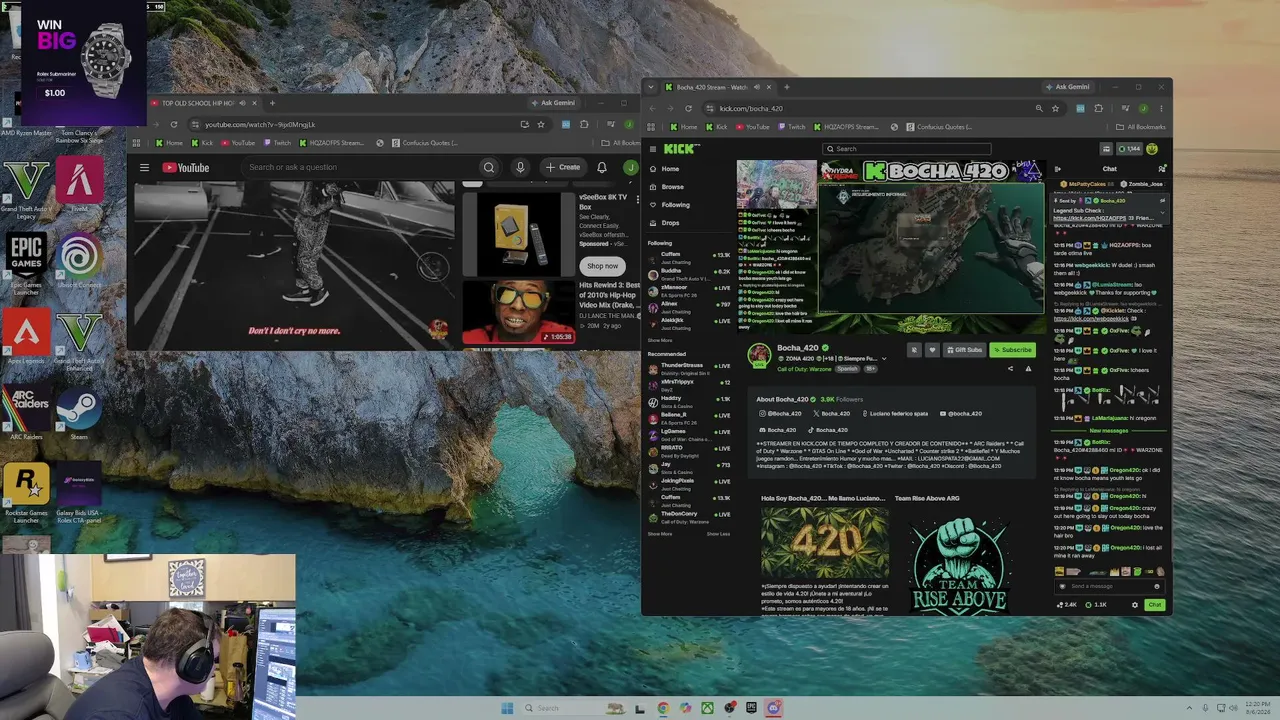Go to YouTube home via logo
This screenshot has width=1280, height=720.
pyautogui.click(x=186, y=168)
